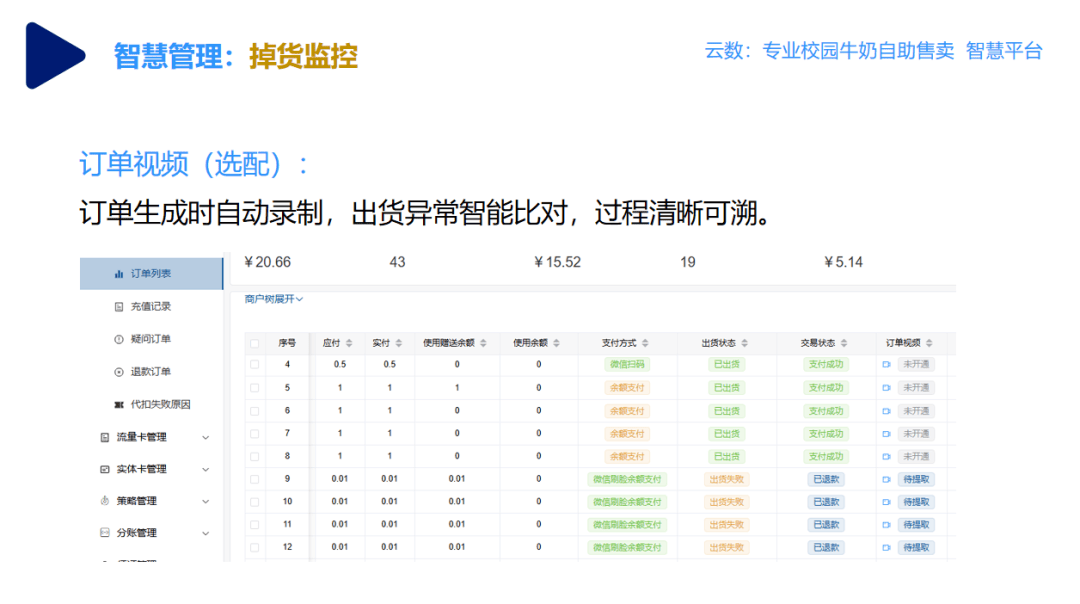Expand the 策略管理 sidebar section
The width and height of the screenshot is (1080, 604).
[206, 501]
